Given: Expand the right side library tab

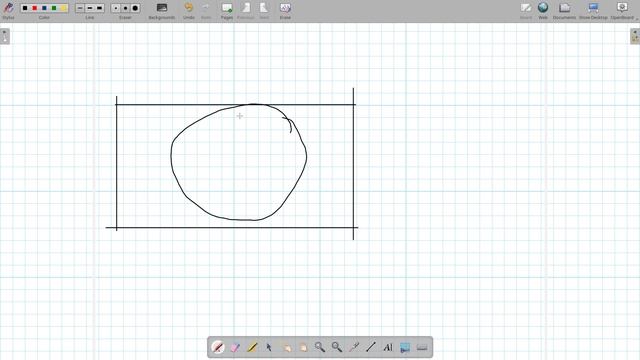Looking at the screenshot, I should pyautogui.click(x=635, y=36).
